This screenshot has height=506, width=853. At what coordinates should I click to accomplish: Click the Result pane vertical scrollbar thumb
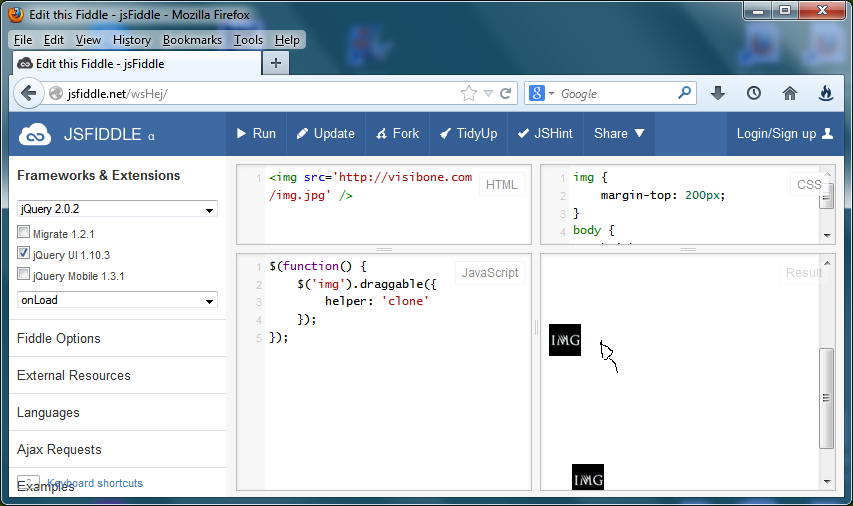(826, 398)
